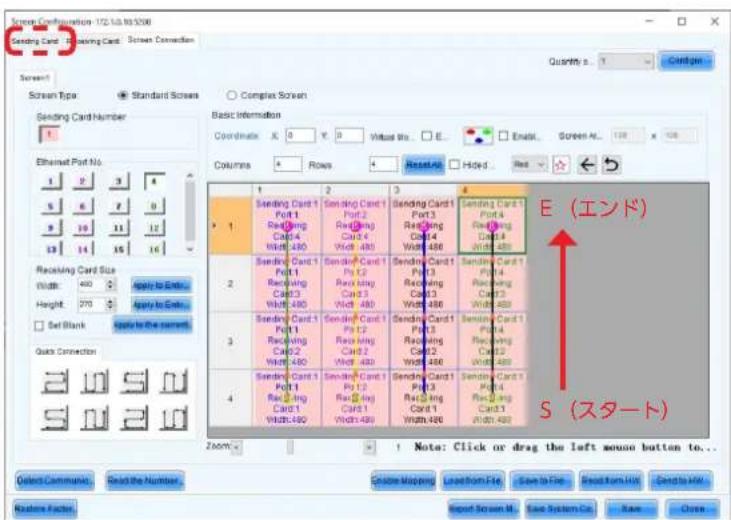
Task: Select Ethernet port number 1
Action: pos(51,181)
